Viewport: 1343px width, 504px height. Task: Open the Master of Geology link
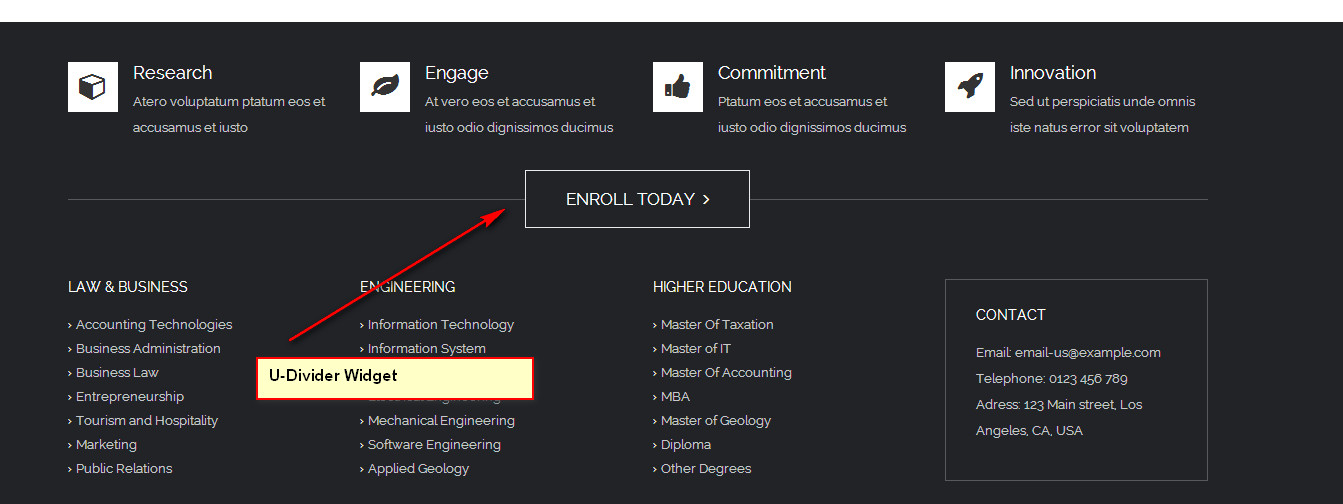point(715,420)
